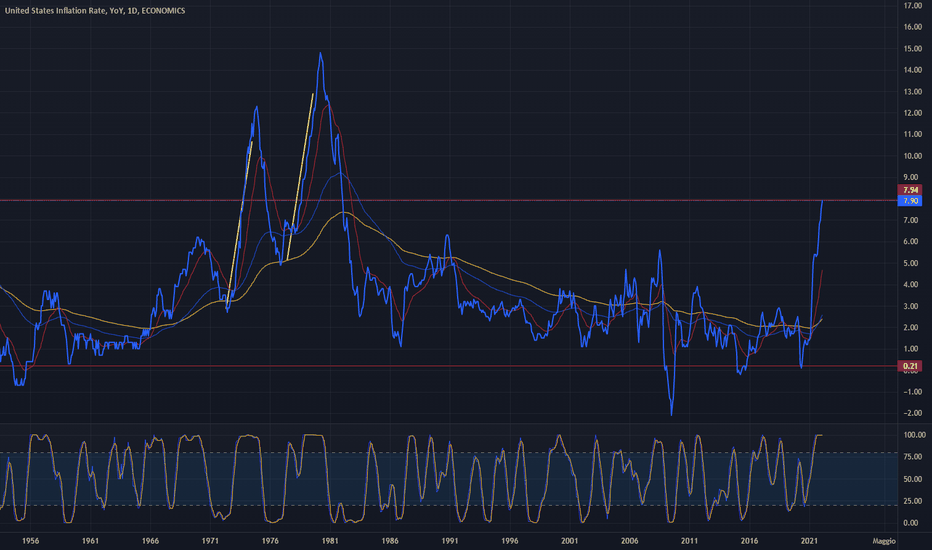932x550 pixels.
Task: Click the 2006 year label on time axis
Action: coord(629,540)
